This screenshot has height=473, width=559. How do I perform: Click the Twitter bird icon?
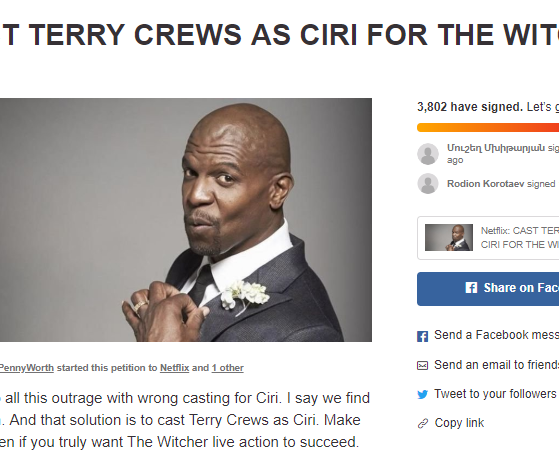(x=422, y=395)
